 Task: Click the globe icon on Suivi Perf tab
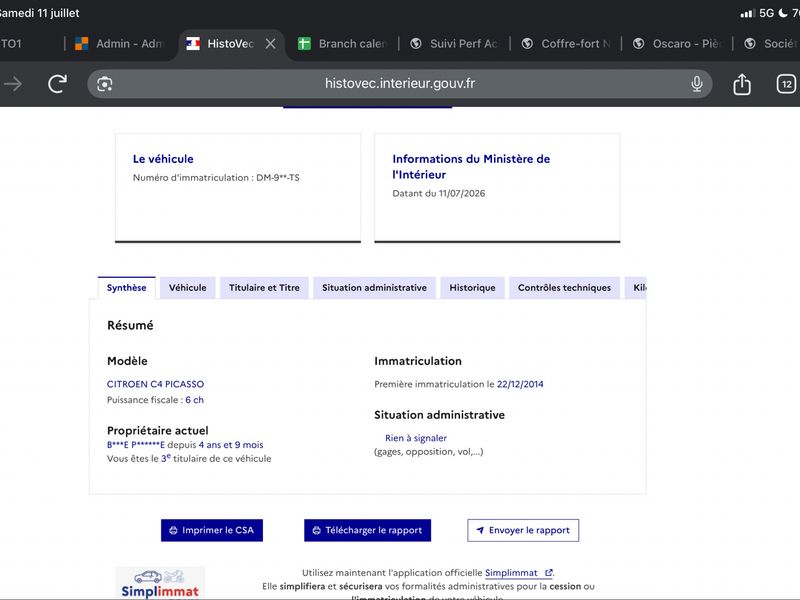(x=416, y=44)
